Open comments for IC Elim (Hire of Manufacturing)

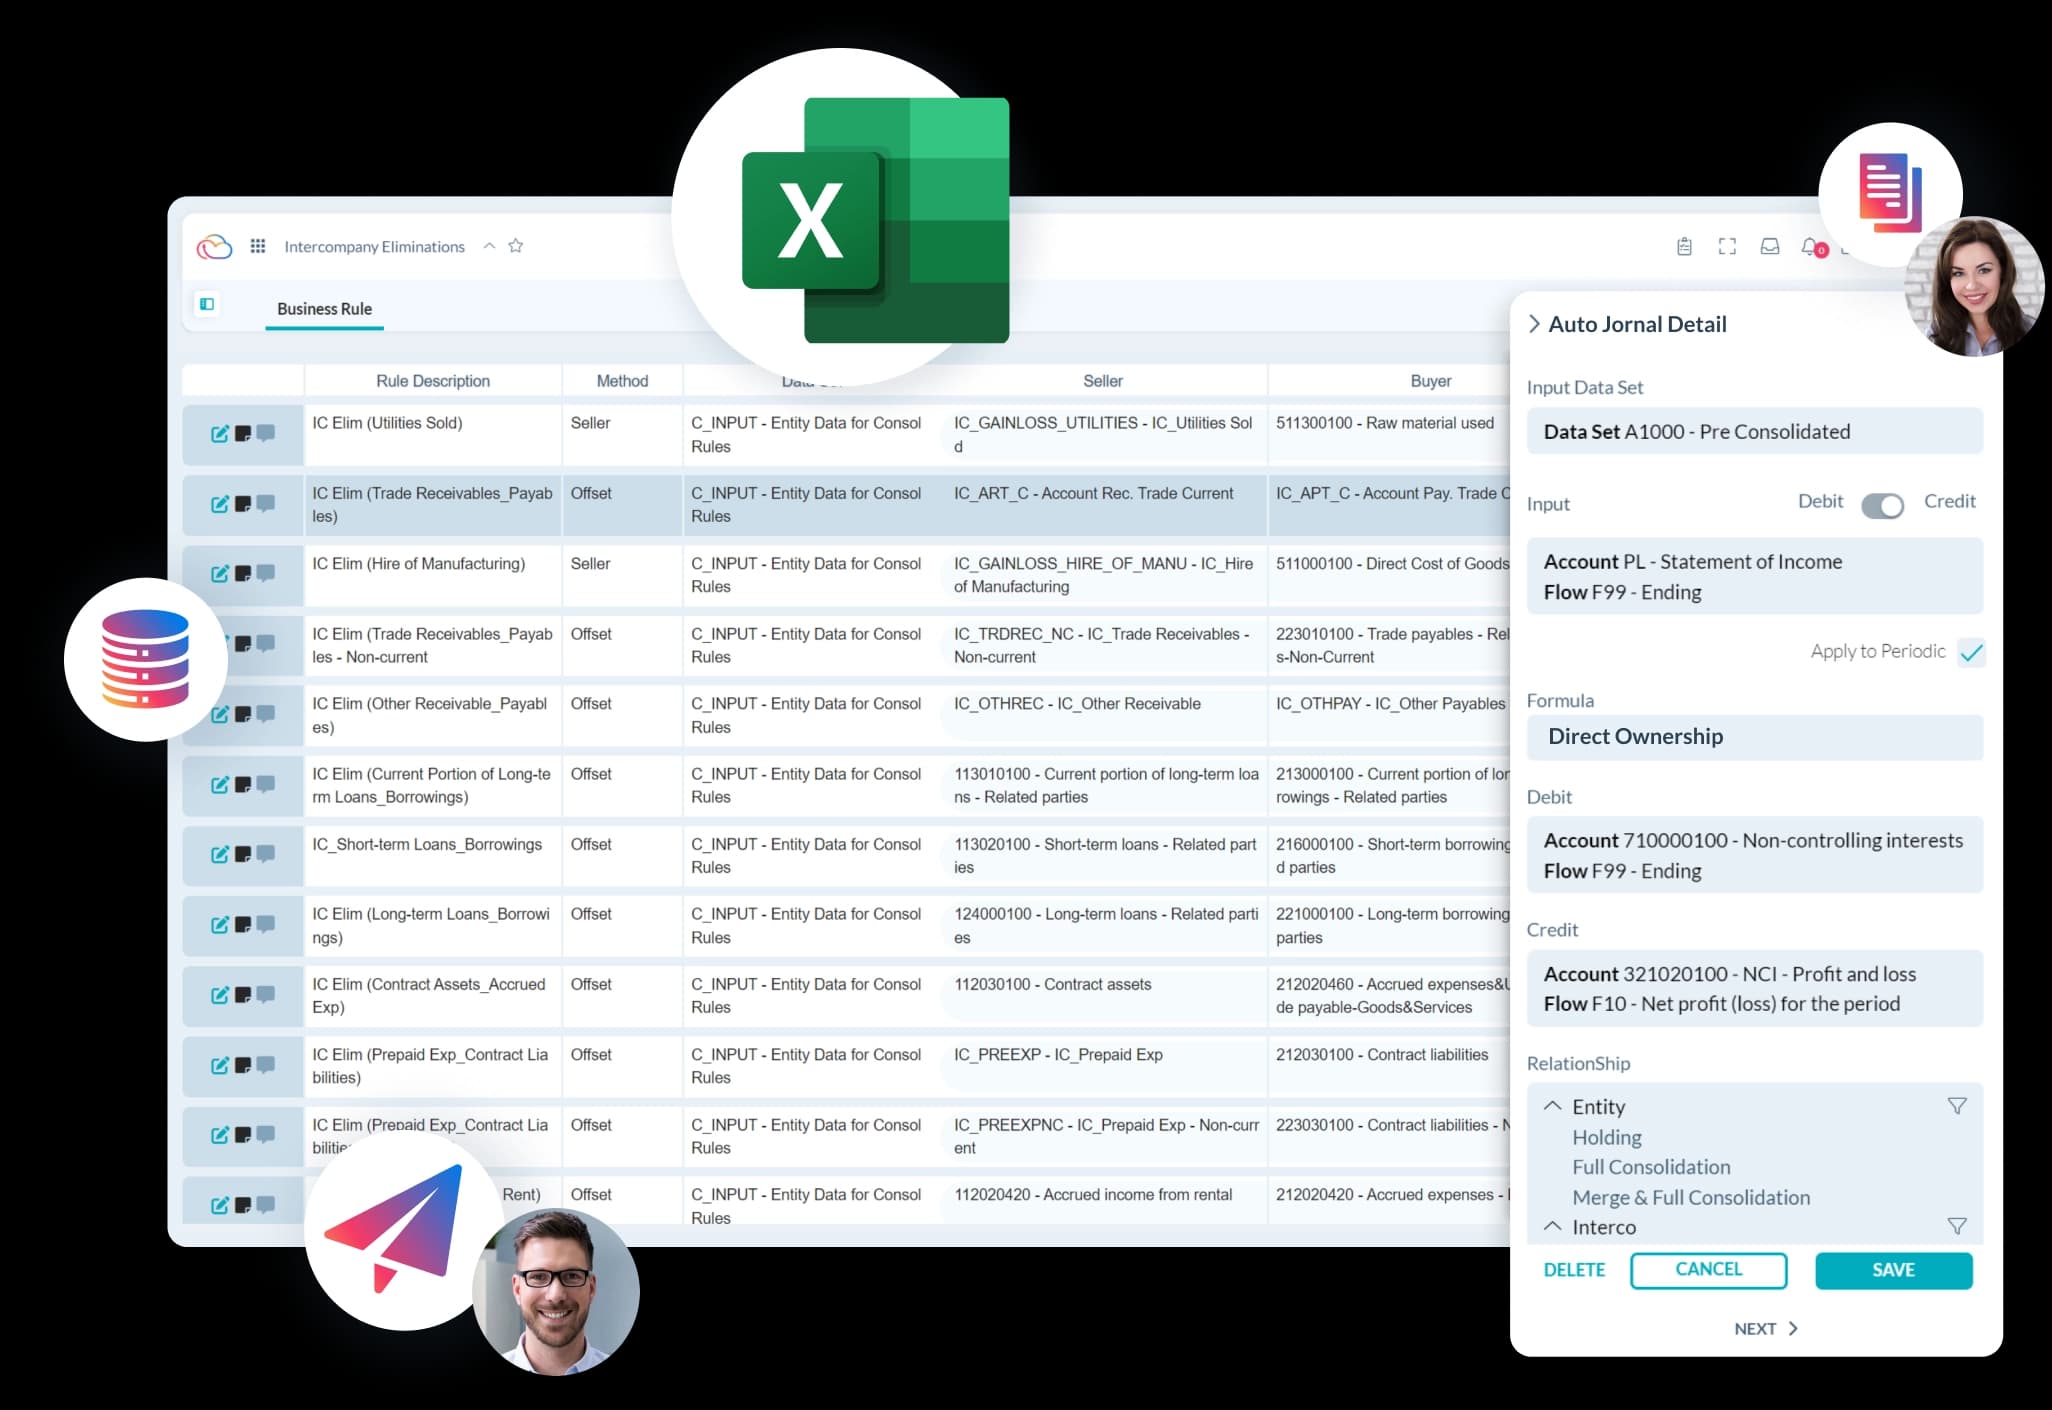(x=266, y=573)
